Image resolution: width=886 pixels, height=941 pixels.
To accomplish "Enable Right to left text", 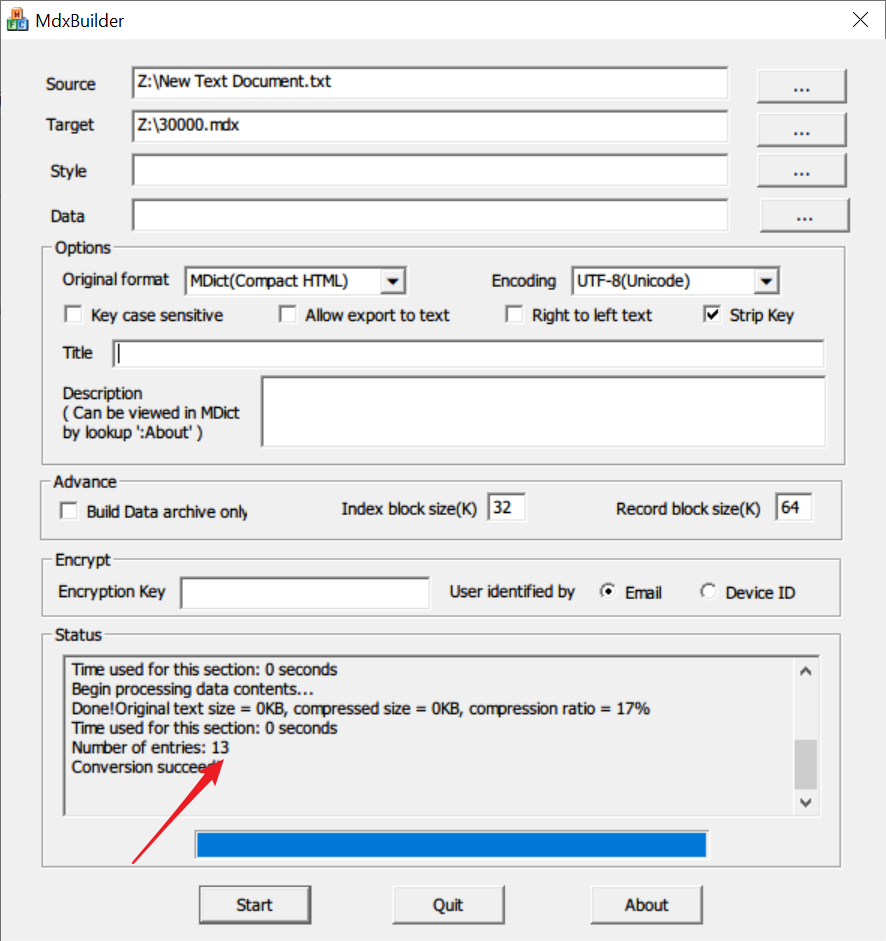I will point(514,314).
